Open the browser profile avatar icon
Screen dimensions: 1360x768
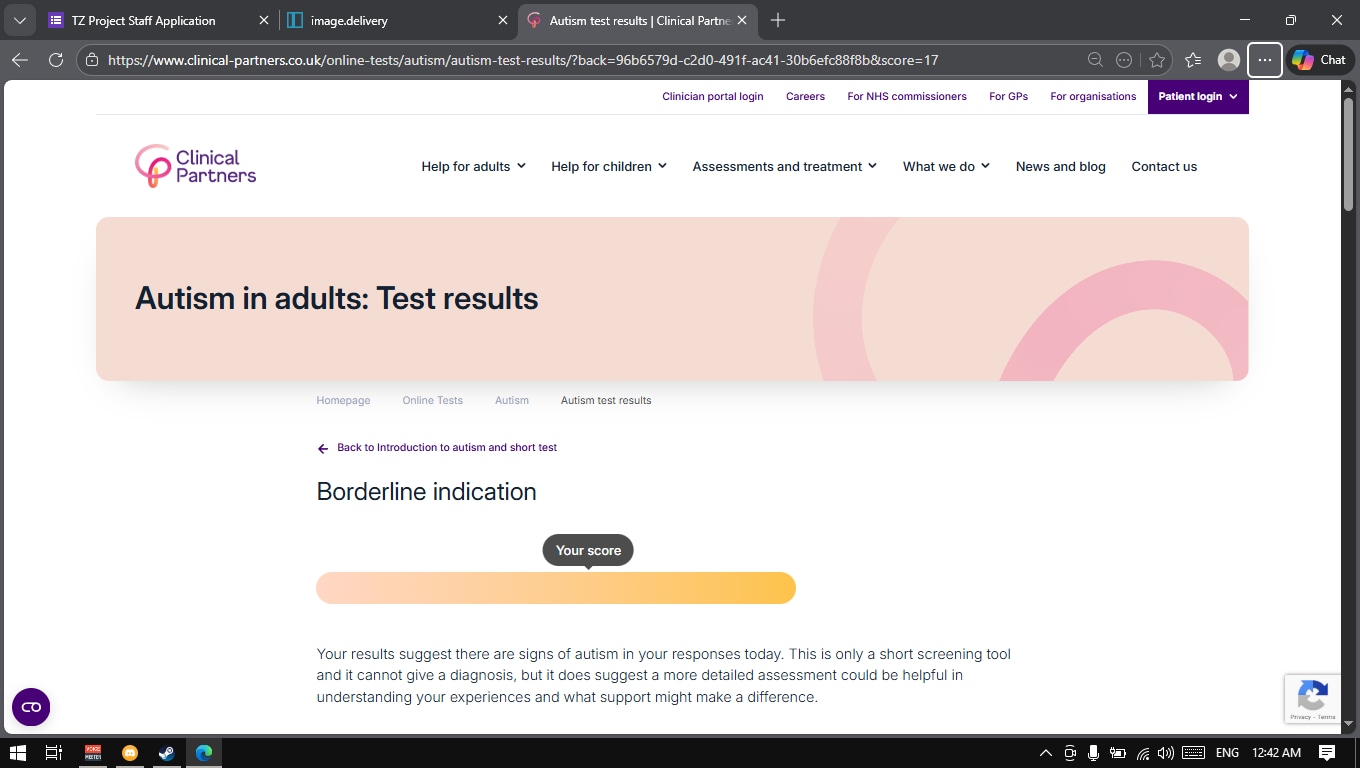pyautogui.click(x=1229, y=60)
